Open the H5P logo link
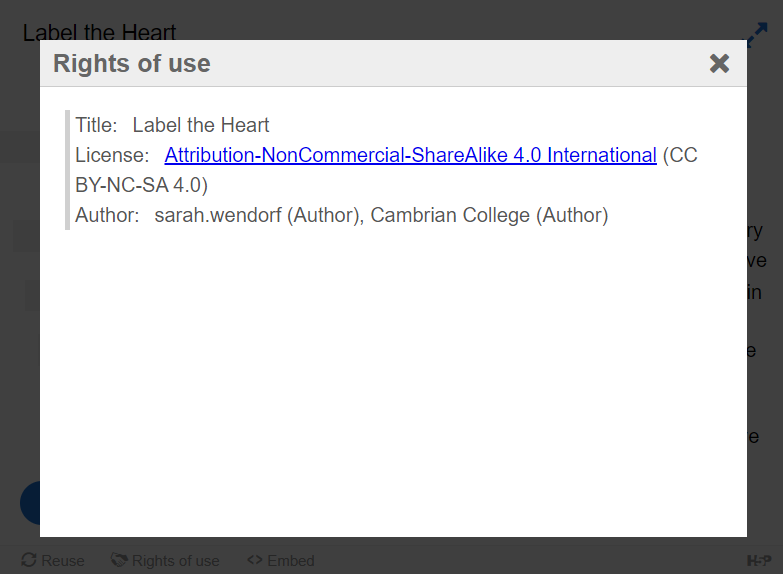The height and width of the screenshot is (574, 783). click(x=758, y=560)
